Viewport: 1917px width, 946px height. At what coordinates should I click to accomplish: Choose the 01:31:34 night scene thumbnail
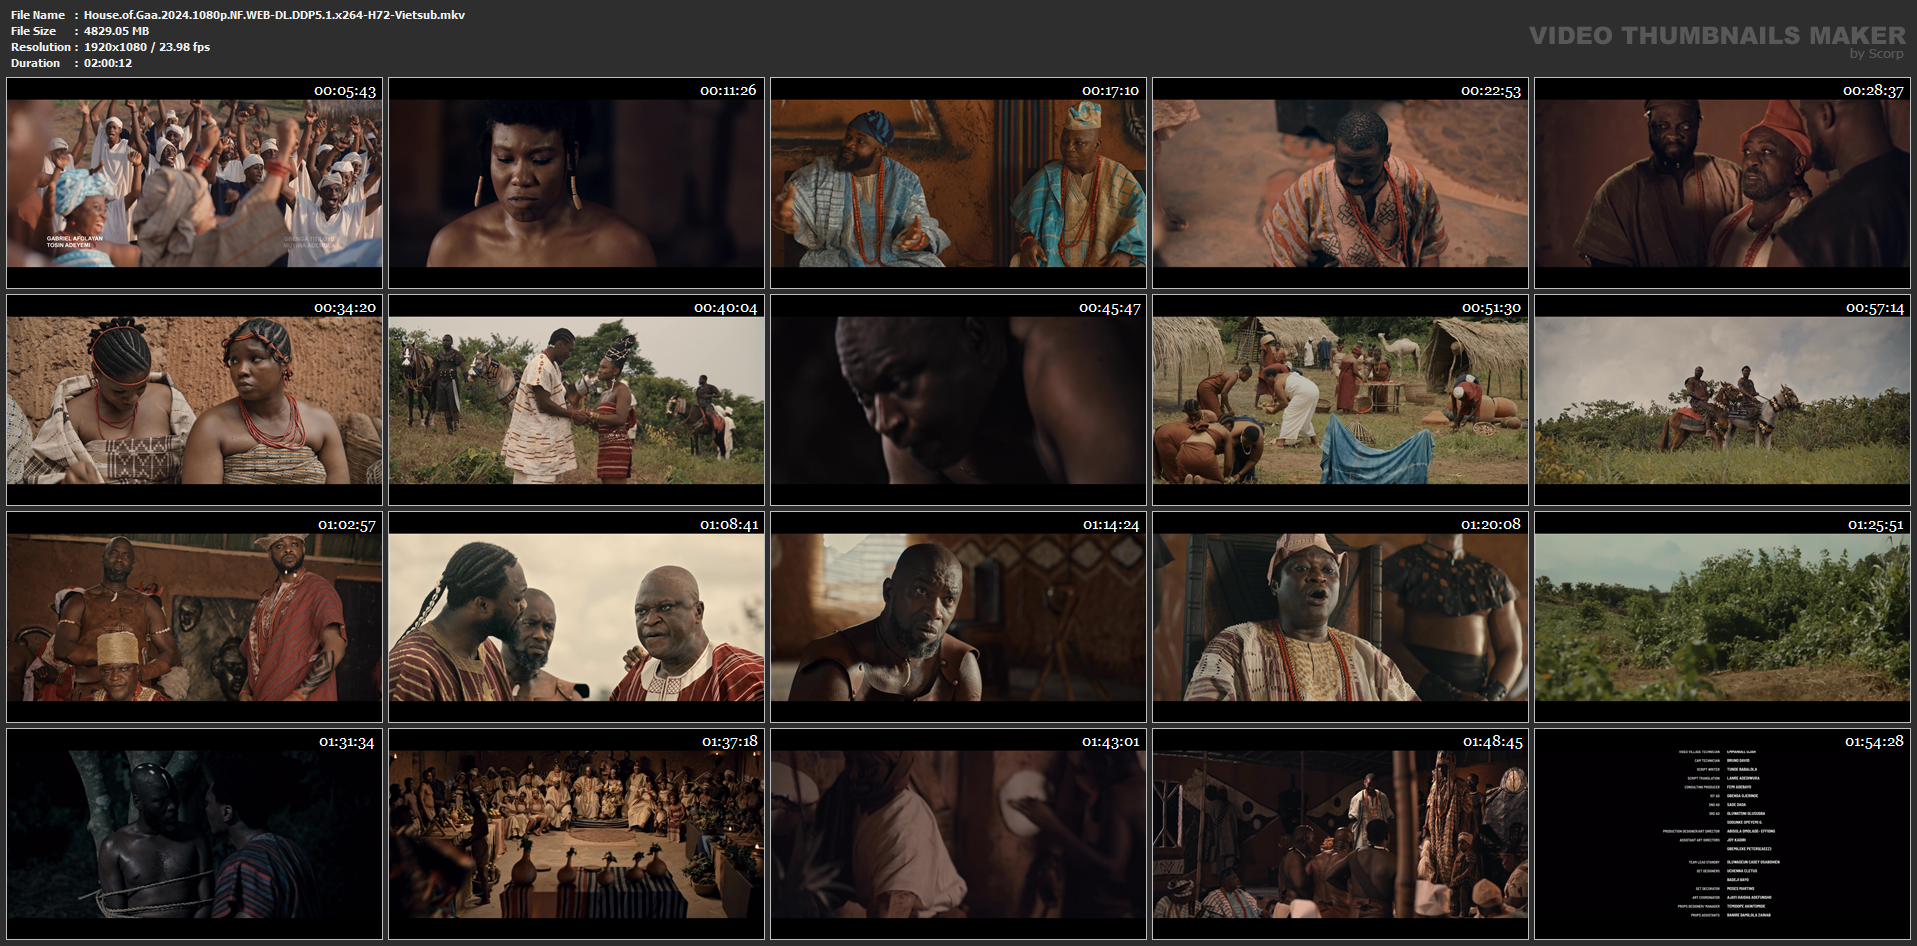click(194, 834)
